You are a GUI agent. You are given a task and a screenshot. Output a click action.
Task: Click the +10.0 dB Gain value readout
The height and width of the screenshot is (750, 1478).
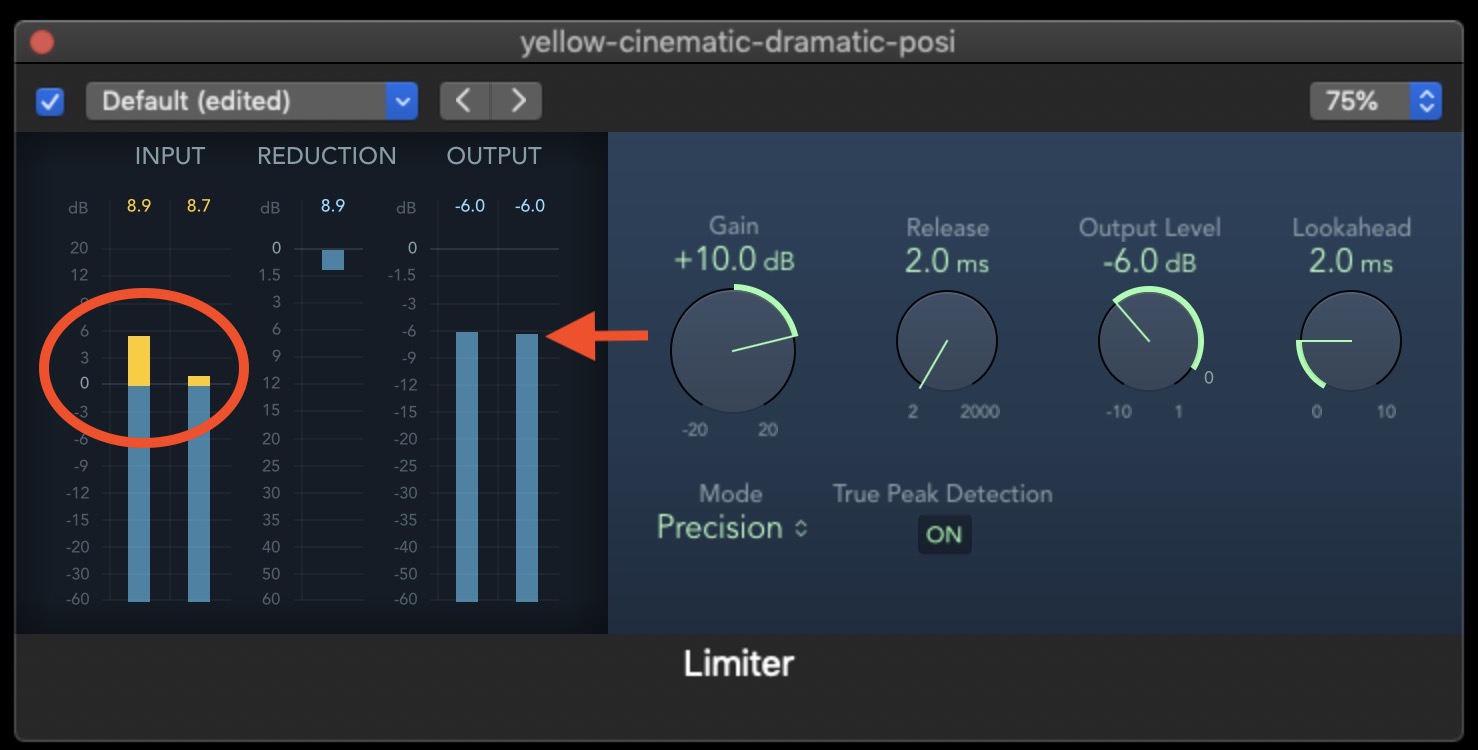click(735, 259)
